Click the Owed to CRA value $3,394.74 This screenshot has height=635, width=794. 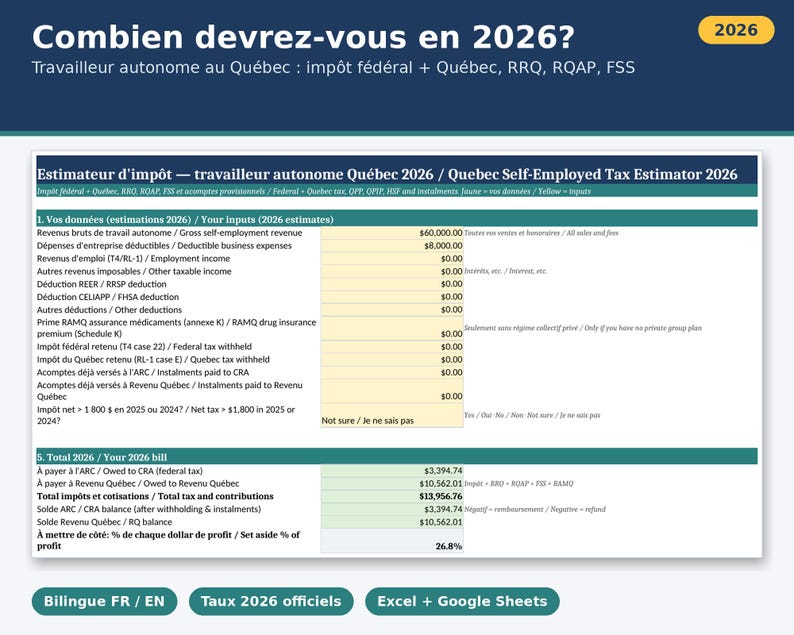(392, 471)
